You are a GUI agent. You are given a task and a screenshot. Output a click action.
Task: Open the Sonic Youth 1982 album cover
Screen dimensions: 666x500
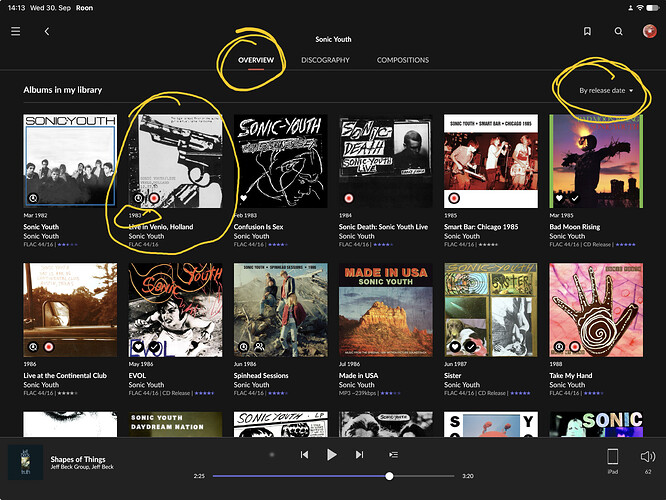point(70,161)
